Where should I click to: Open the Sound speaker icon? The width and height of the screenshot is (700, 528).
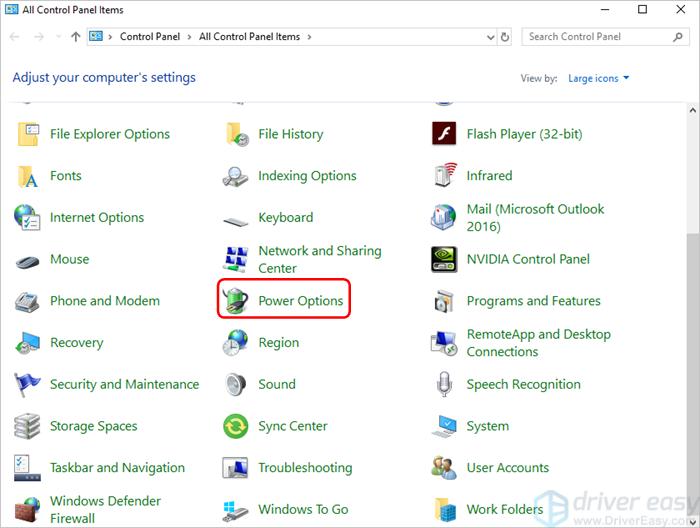click(235, 384)
